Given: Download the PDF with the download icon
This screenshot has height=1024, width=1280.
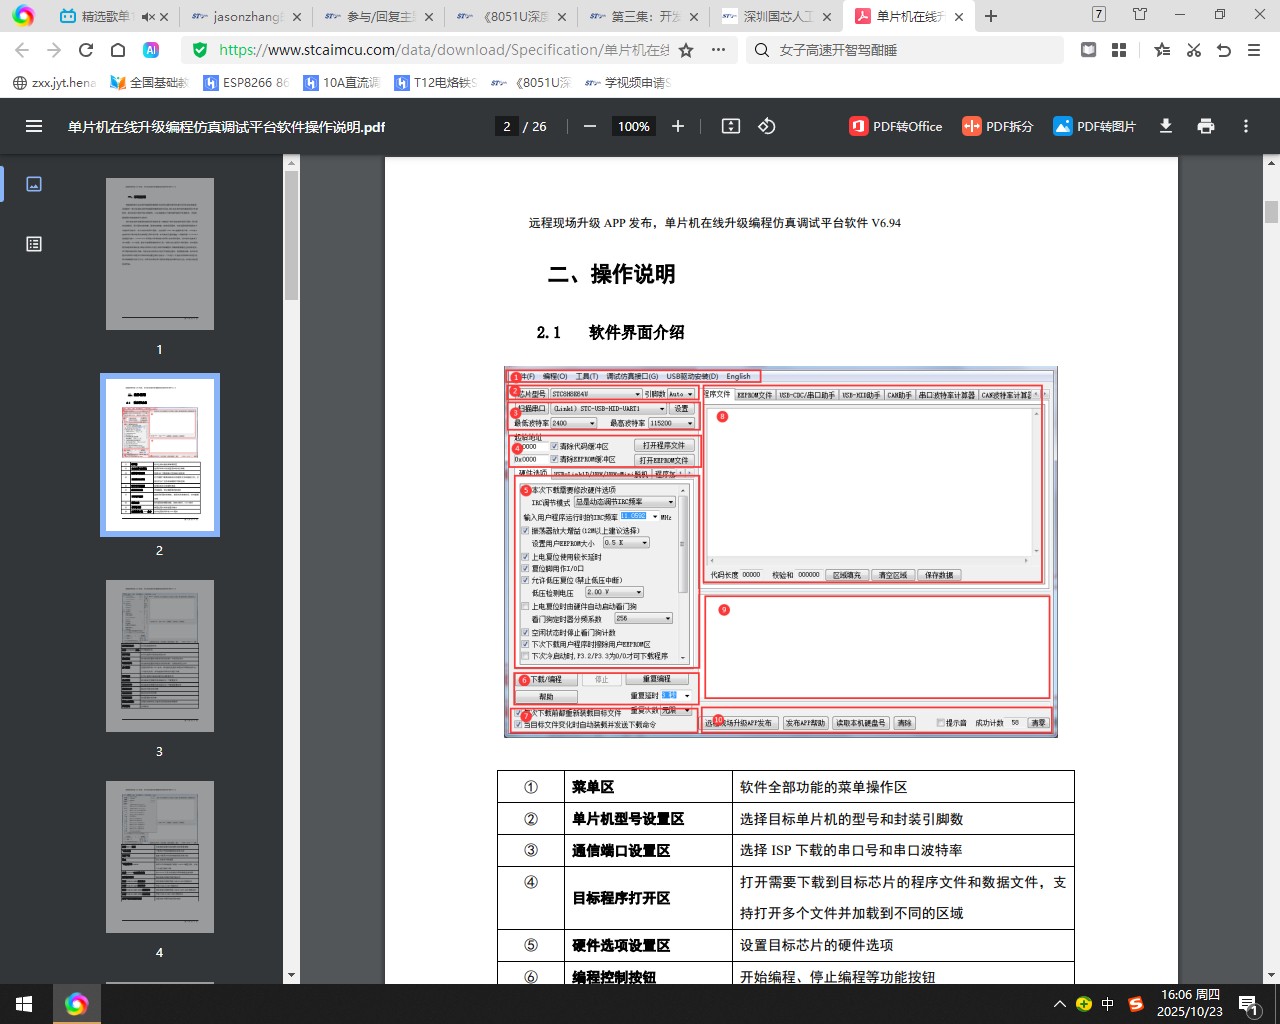Looking at the screenshot, I should (x=1165, y=126).
